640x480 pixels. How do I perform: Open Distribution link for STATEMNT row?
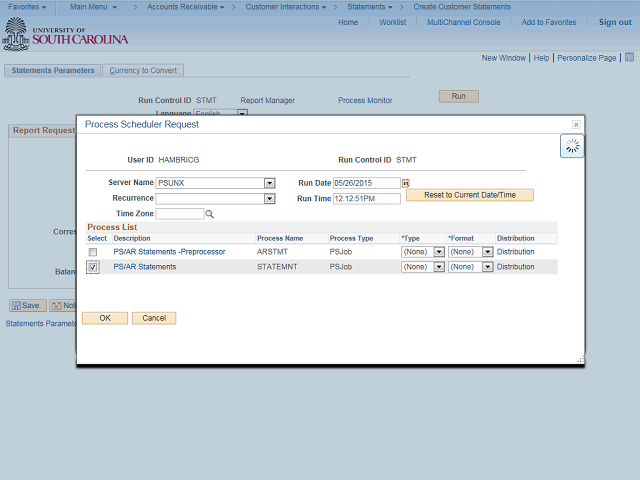click(x=516, y=267)
